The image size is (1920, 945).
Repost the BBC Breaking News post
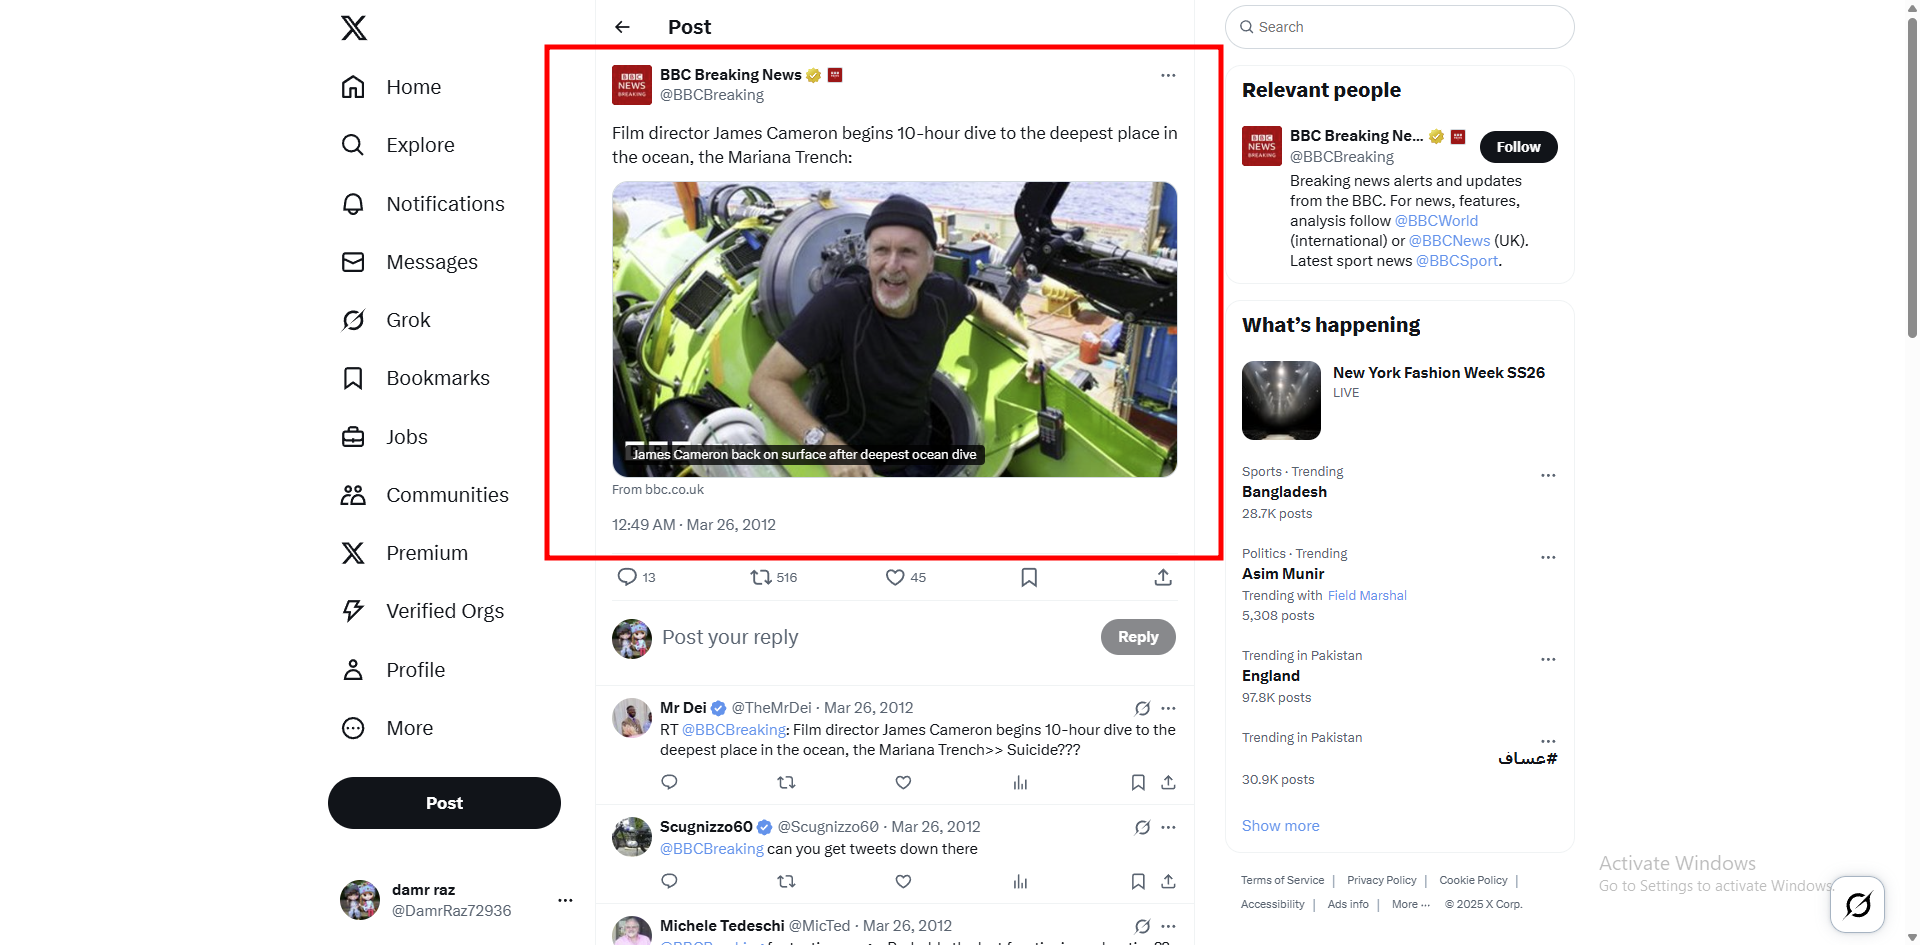(x=761, y=577)
